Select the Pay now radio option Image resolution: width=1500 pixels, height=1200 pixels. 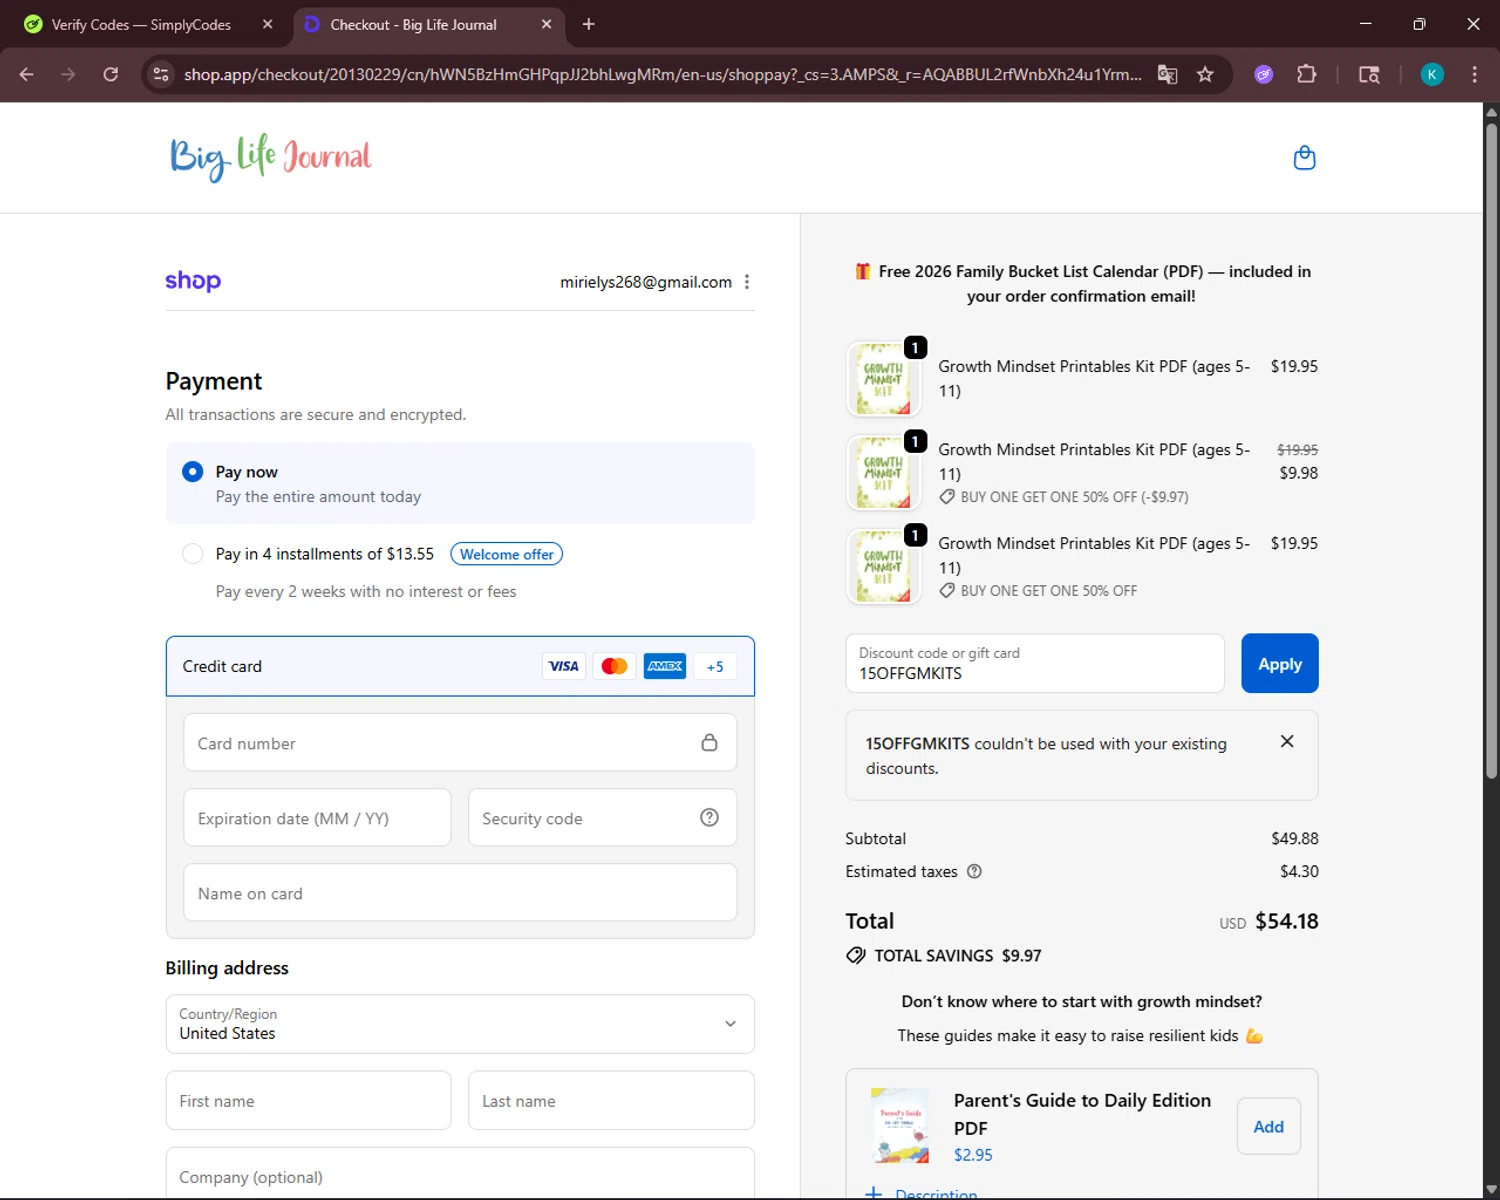(x=193, y=472)
